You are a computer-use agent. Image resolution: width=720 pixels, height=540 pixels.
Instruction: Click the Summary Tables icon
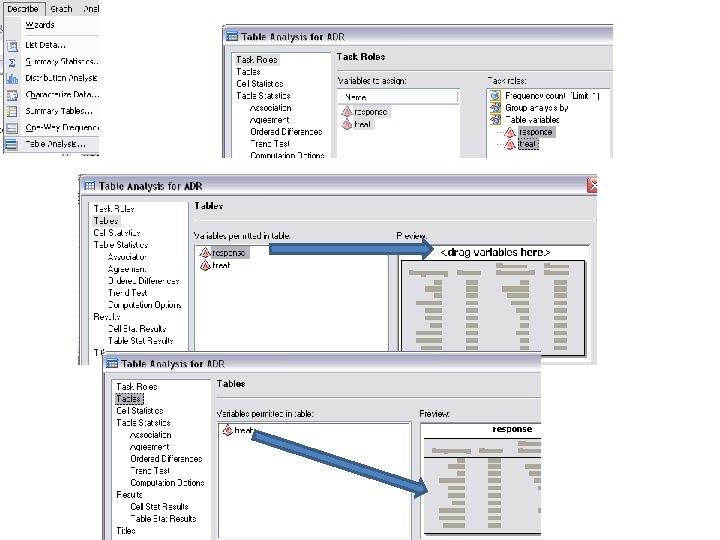point(12,112)
